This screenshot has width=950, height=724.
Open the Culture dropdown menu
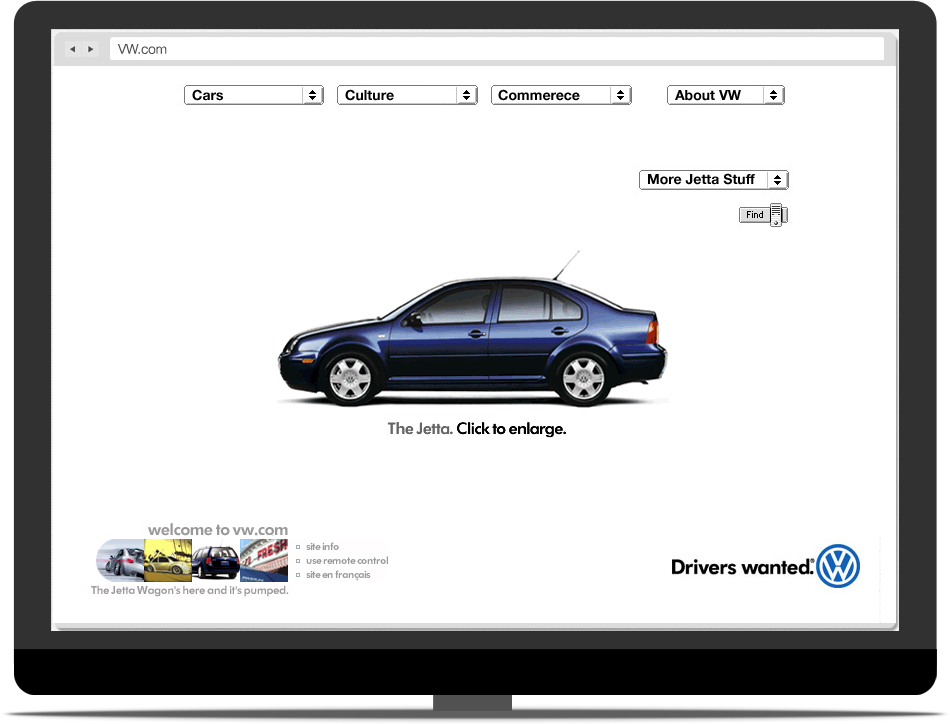pos(407,95)
